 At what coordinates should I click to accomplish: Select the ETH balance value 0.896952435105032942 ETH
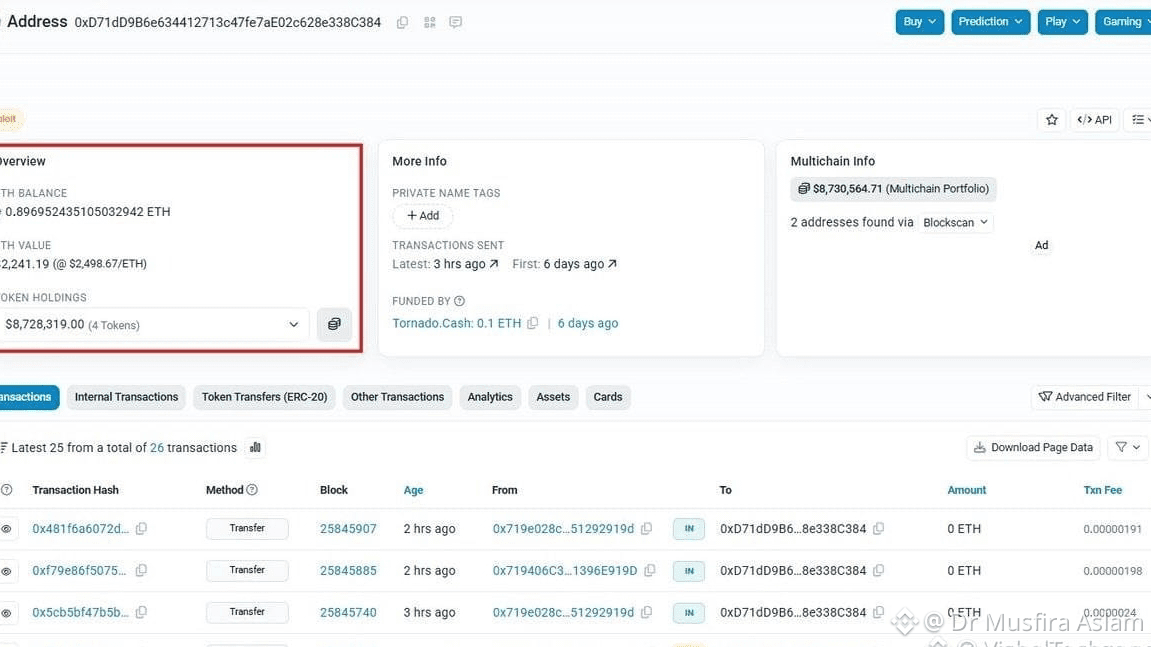click(88, 212)
